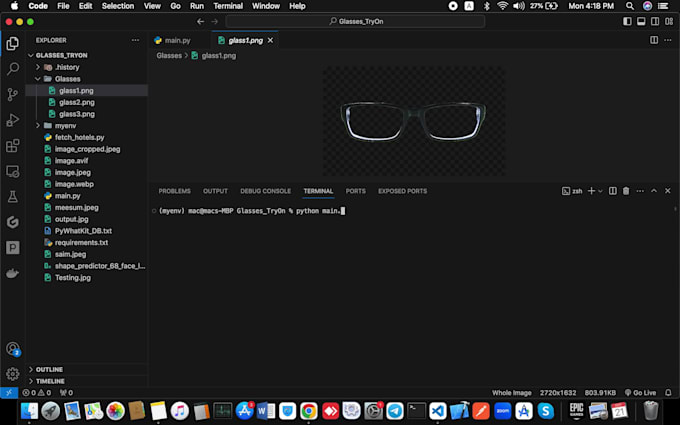Open the Docker view in activity bar
This screenshot has height=425, width=680.
click(13, 273)
